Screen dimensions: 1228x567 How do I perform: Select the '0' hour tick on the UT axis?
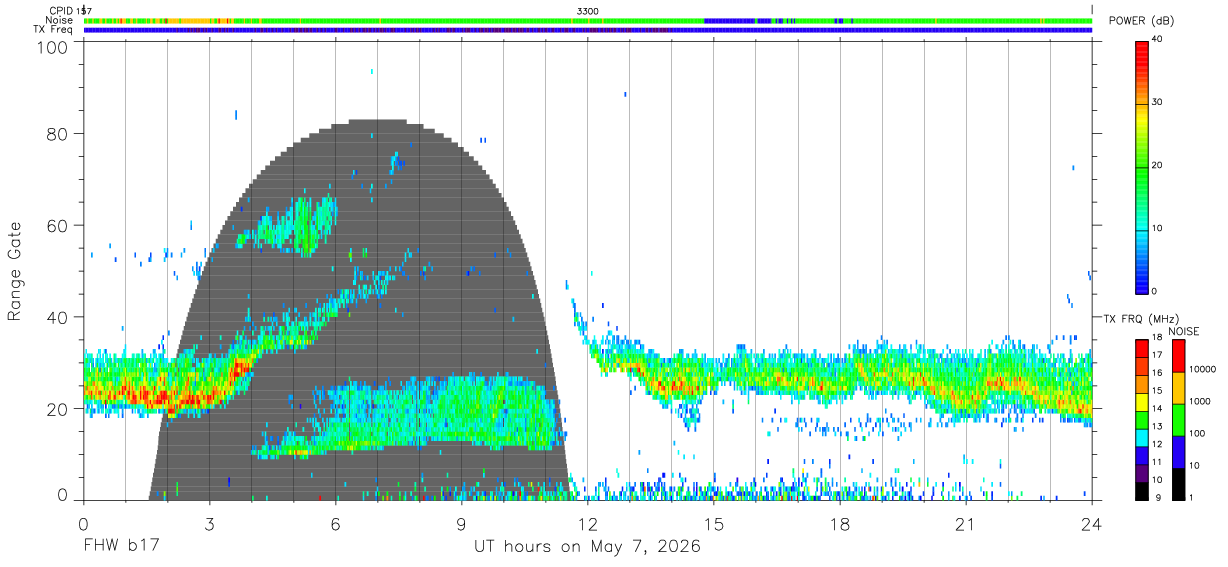[x=83, y=523]
